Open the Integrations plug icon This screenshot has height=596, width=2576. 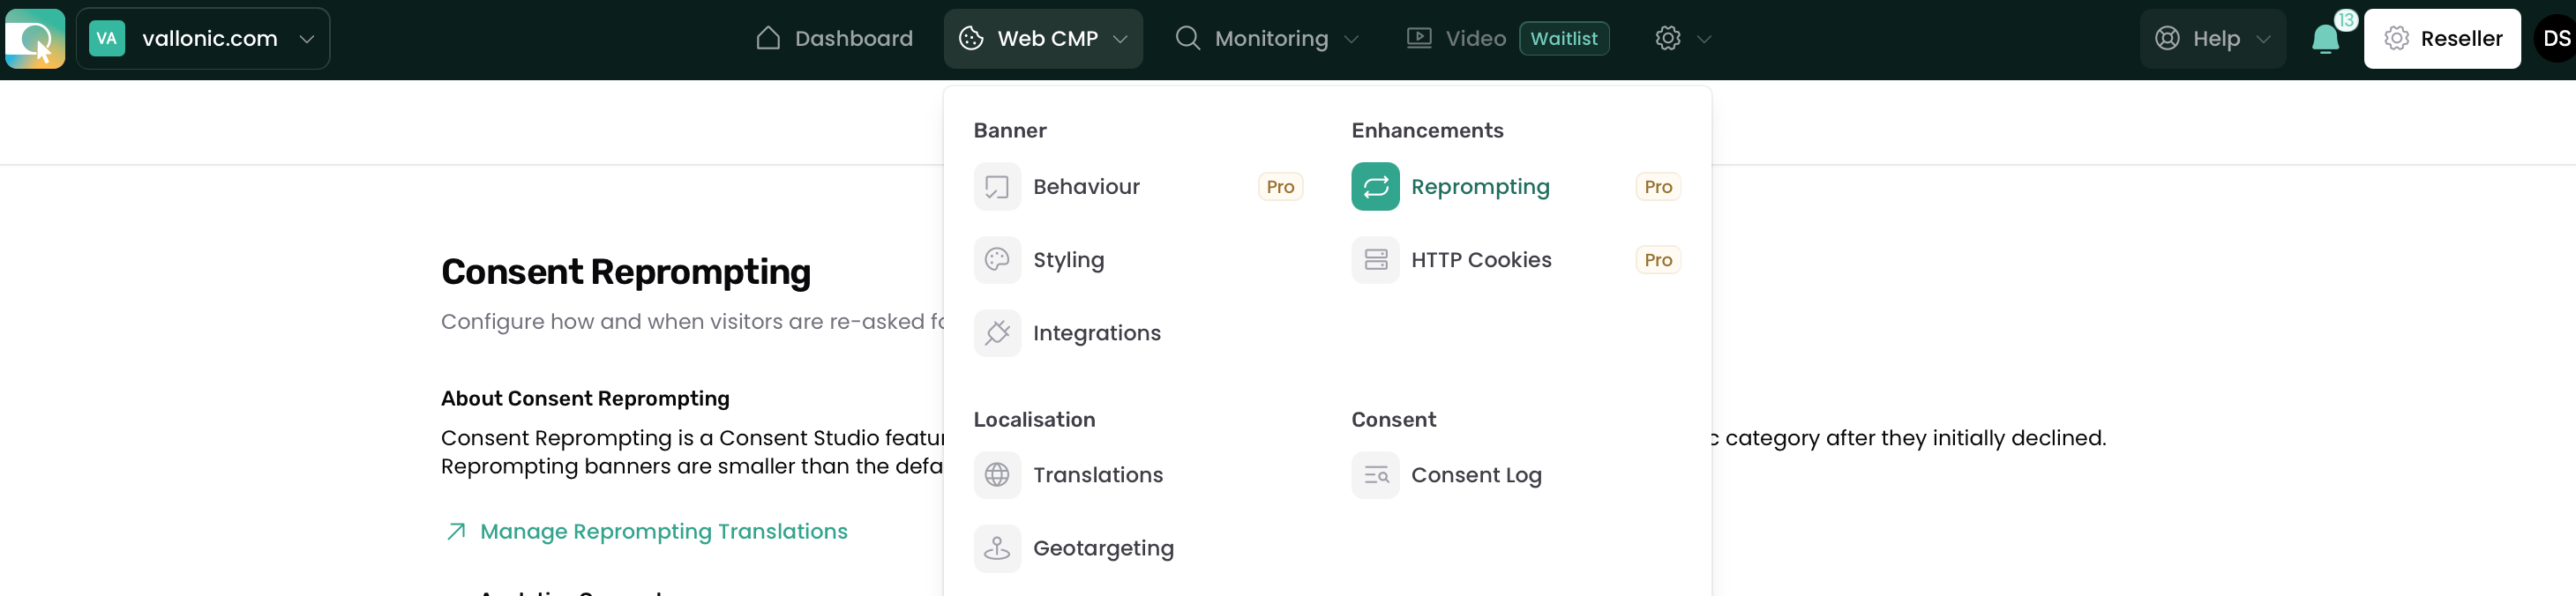pos(997,333)
